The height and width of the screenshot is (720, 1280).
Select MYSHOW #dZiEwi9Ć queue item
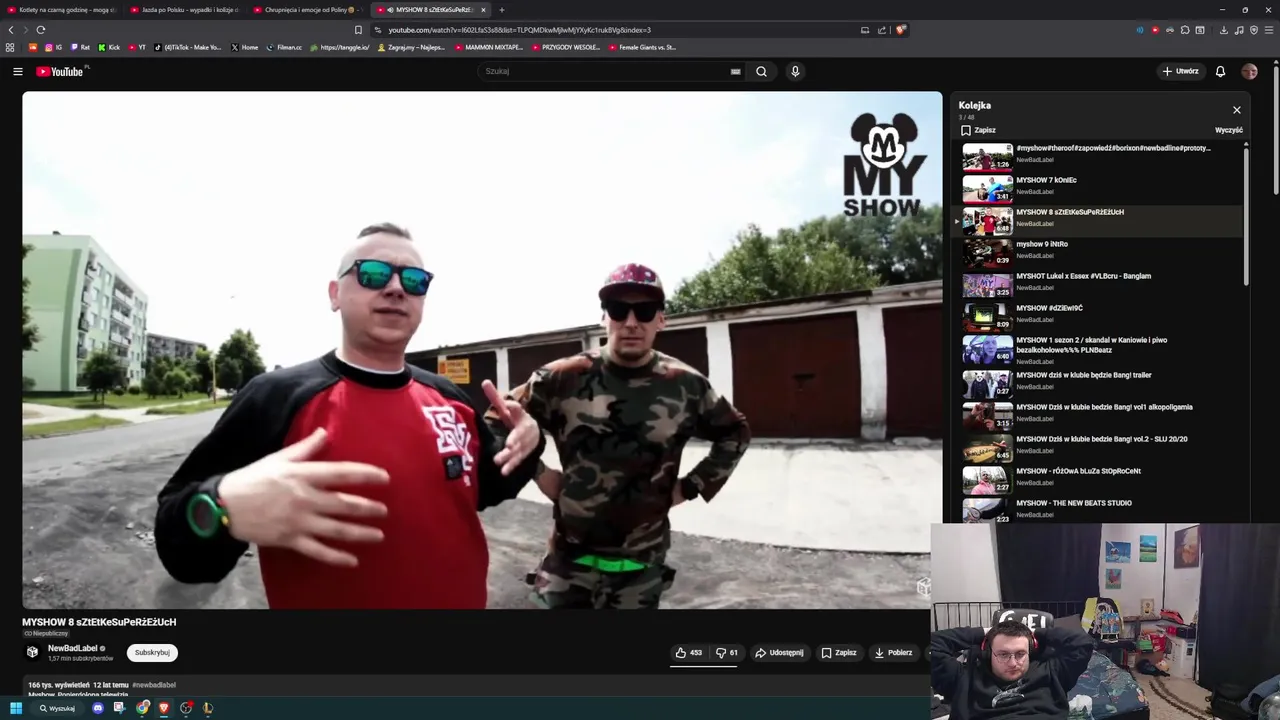click(1100, 315)
